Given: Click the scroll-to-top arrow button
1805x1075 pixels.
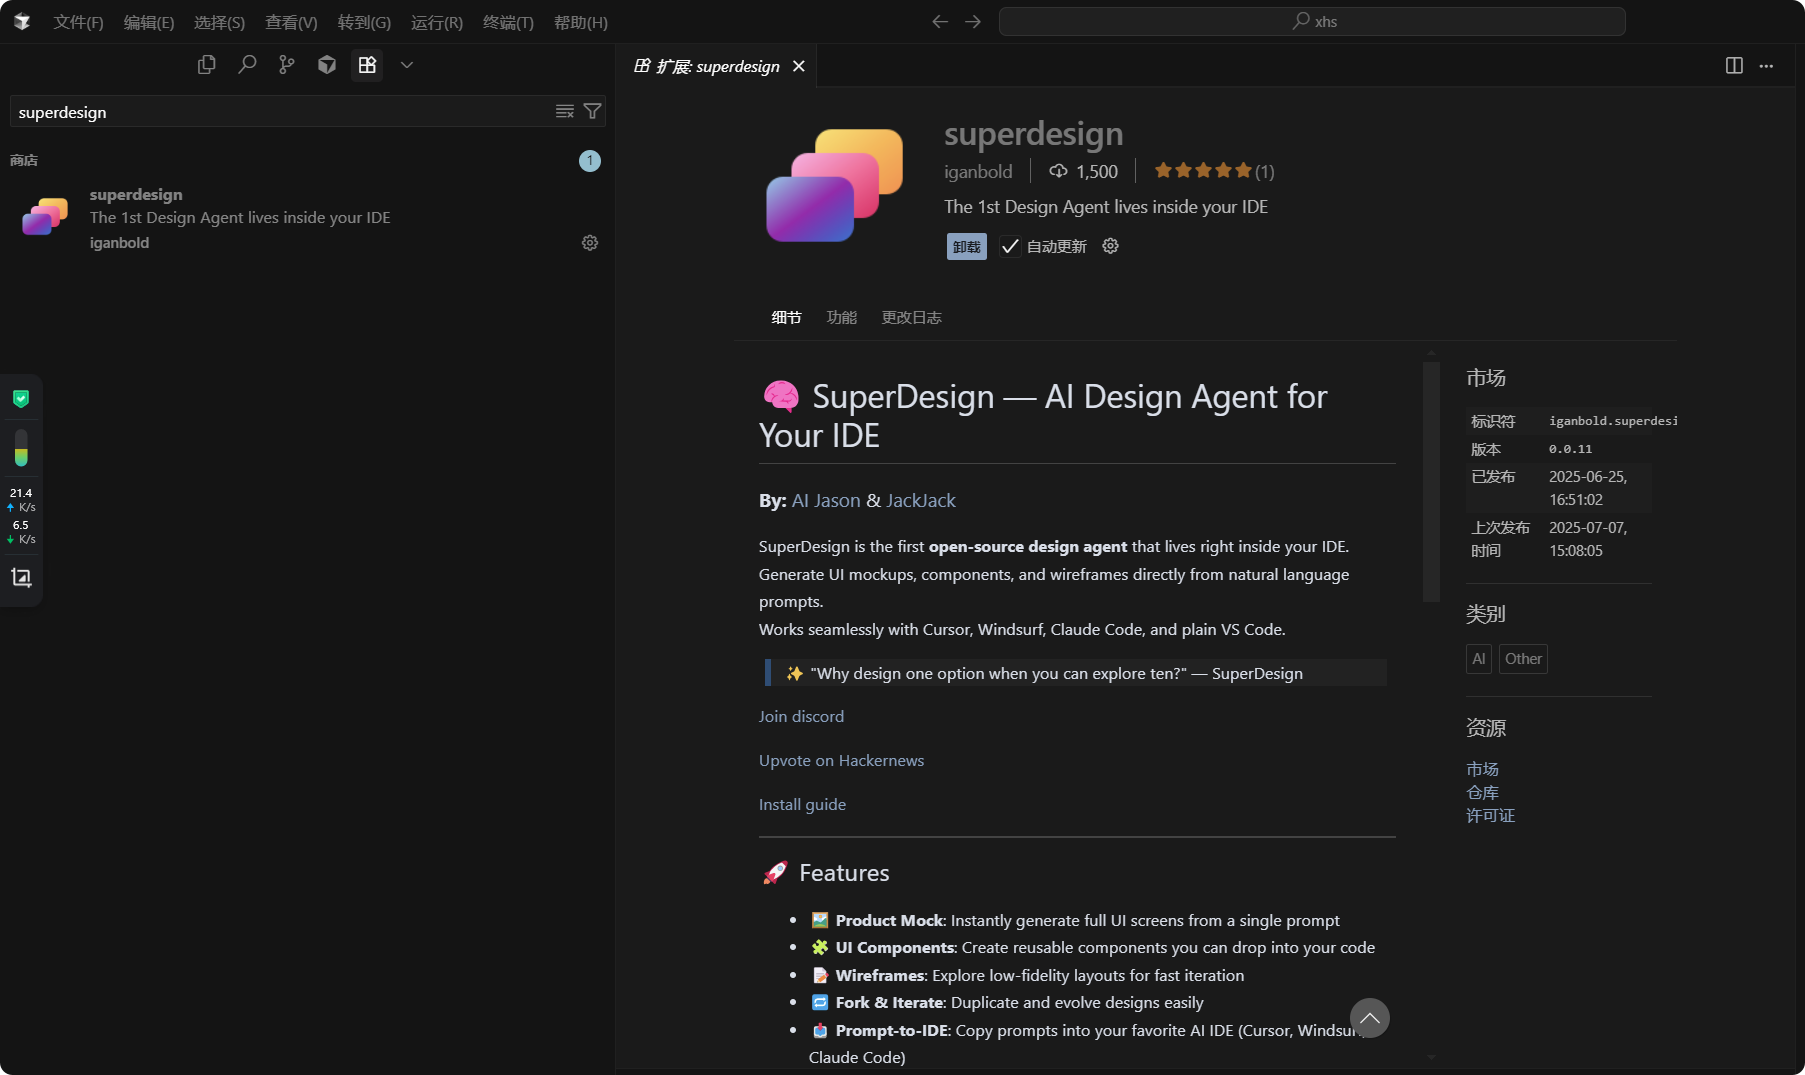Looking at the screenshot, I should [x=1370, y=1018].
